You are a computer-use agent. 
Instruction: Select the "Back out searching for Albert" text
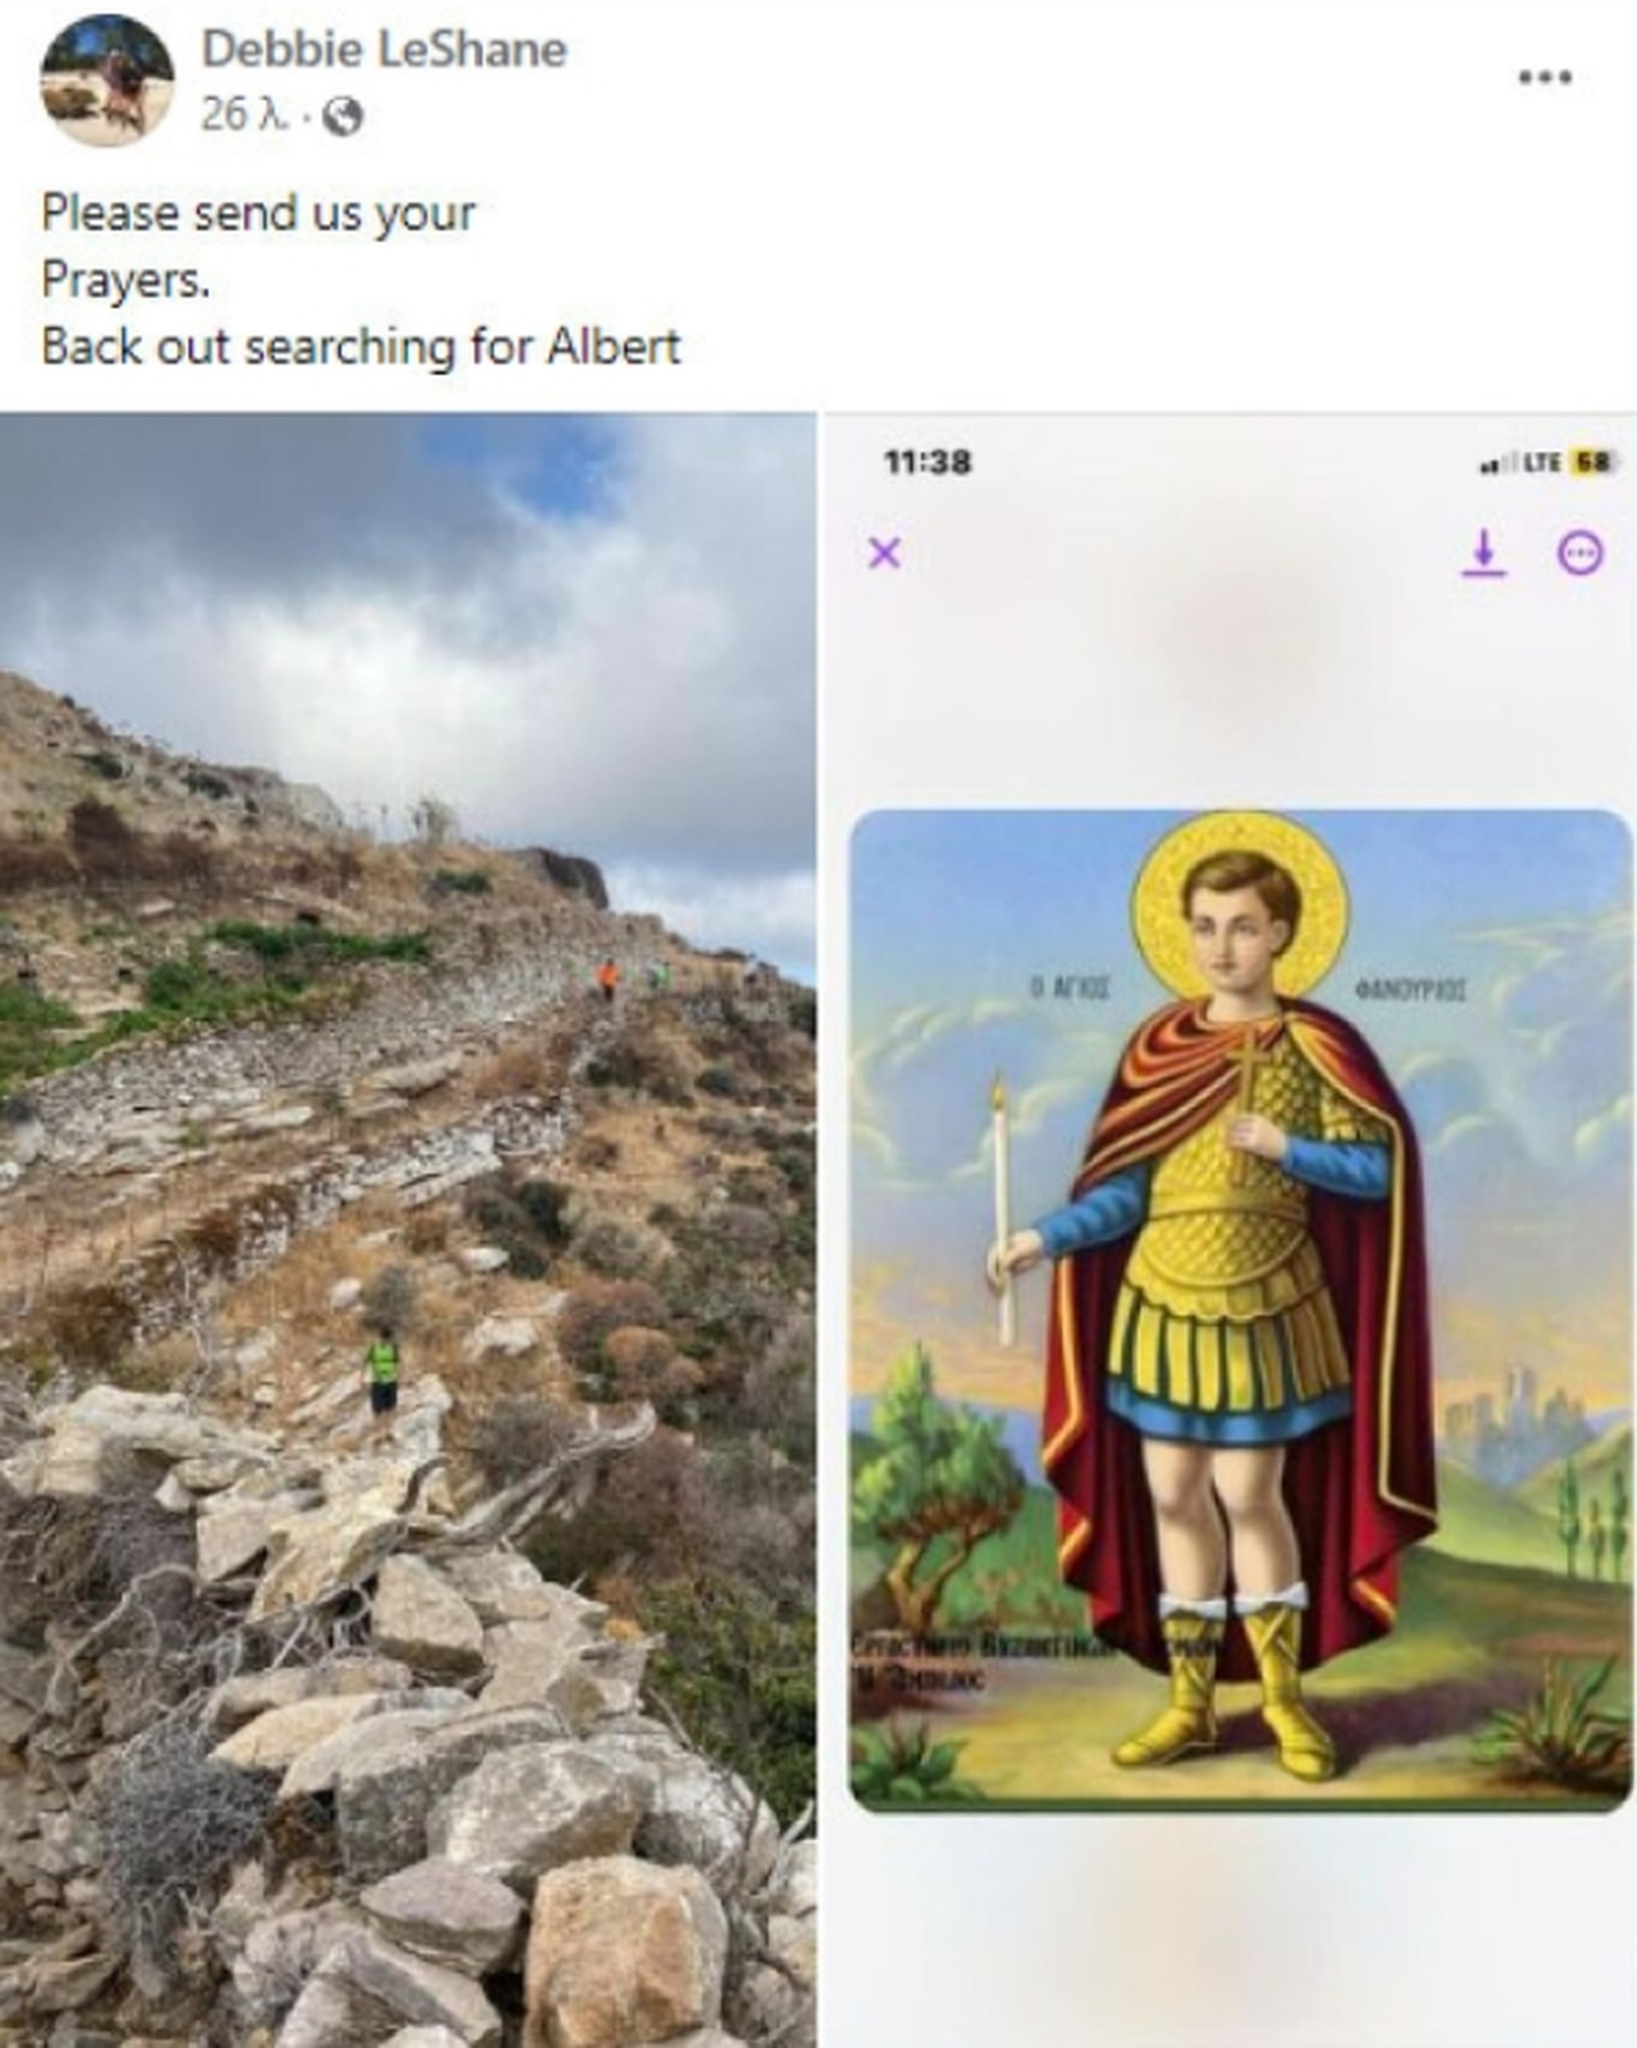pyautogui.click(x=360, y=347)
